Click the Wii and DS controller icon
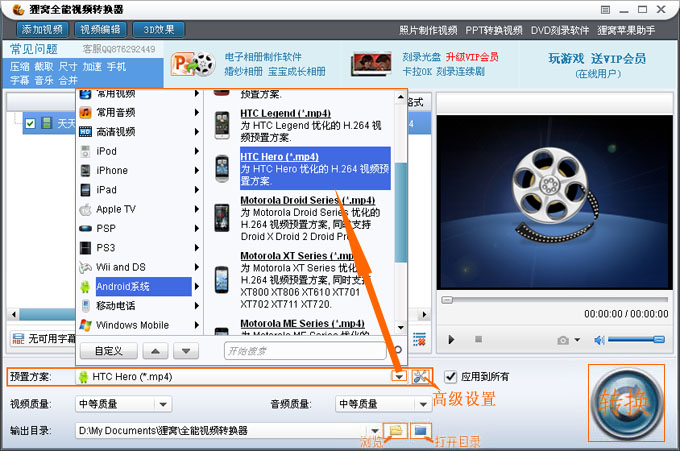The height and width of the screenshot is (451, 680). (x=85, y=267)
